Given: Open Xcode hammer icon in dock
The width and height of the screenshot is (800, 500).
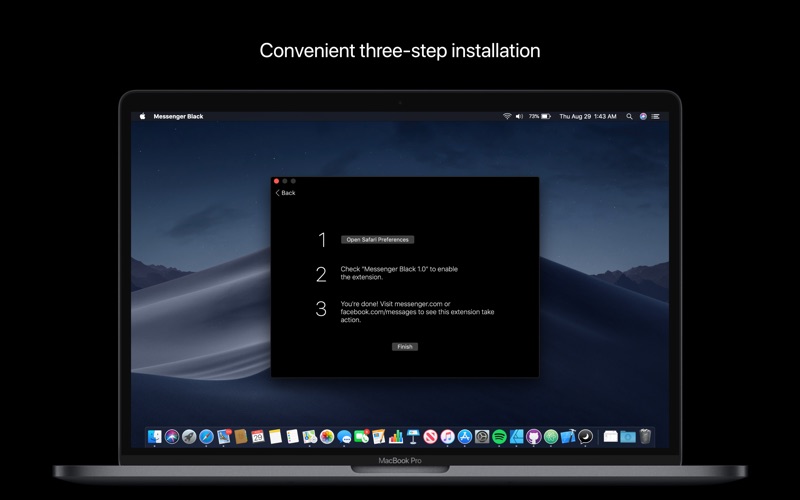Looking at the screenshot, I should [x=568, y=437].
